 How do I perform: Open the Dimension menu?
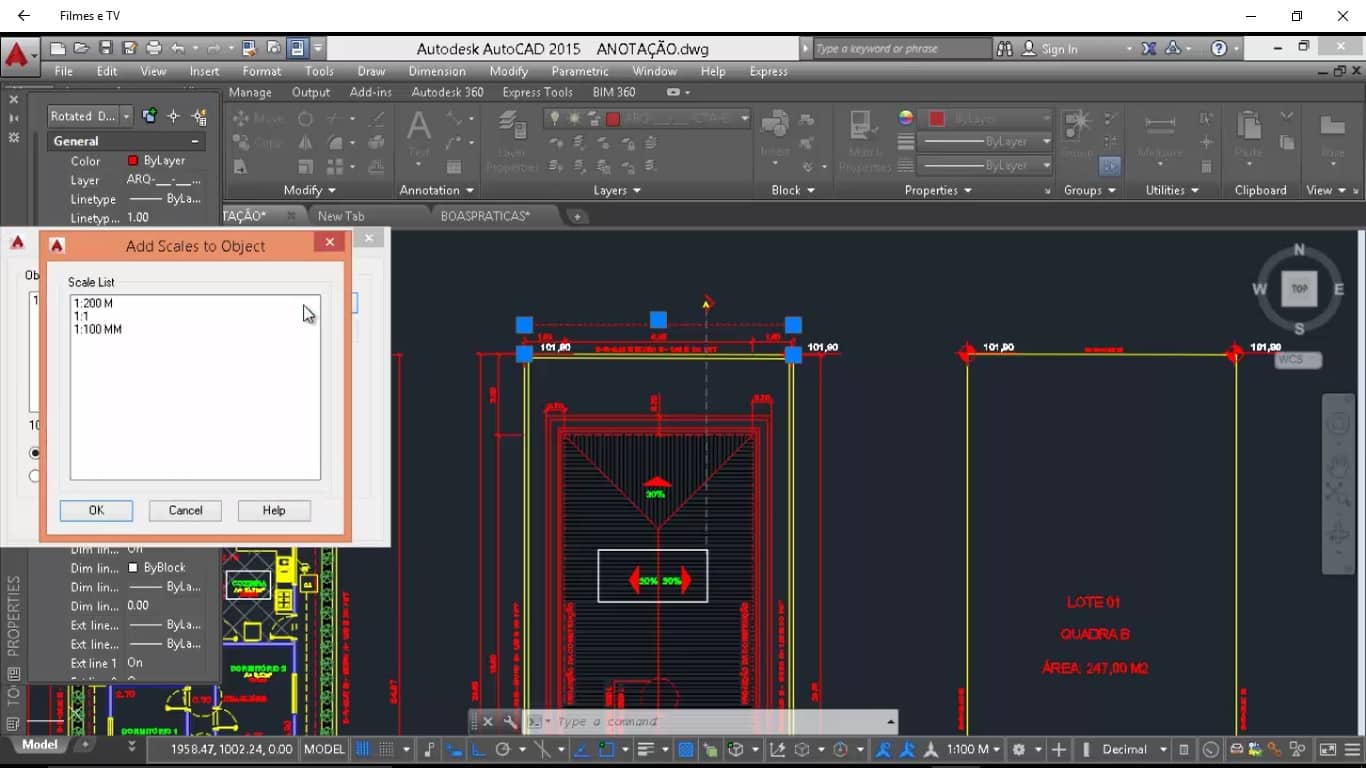point(436,71)
